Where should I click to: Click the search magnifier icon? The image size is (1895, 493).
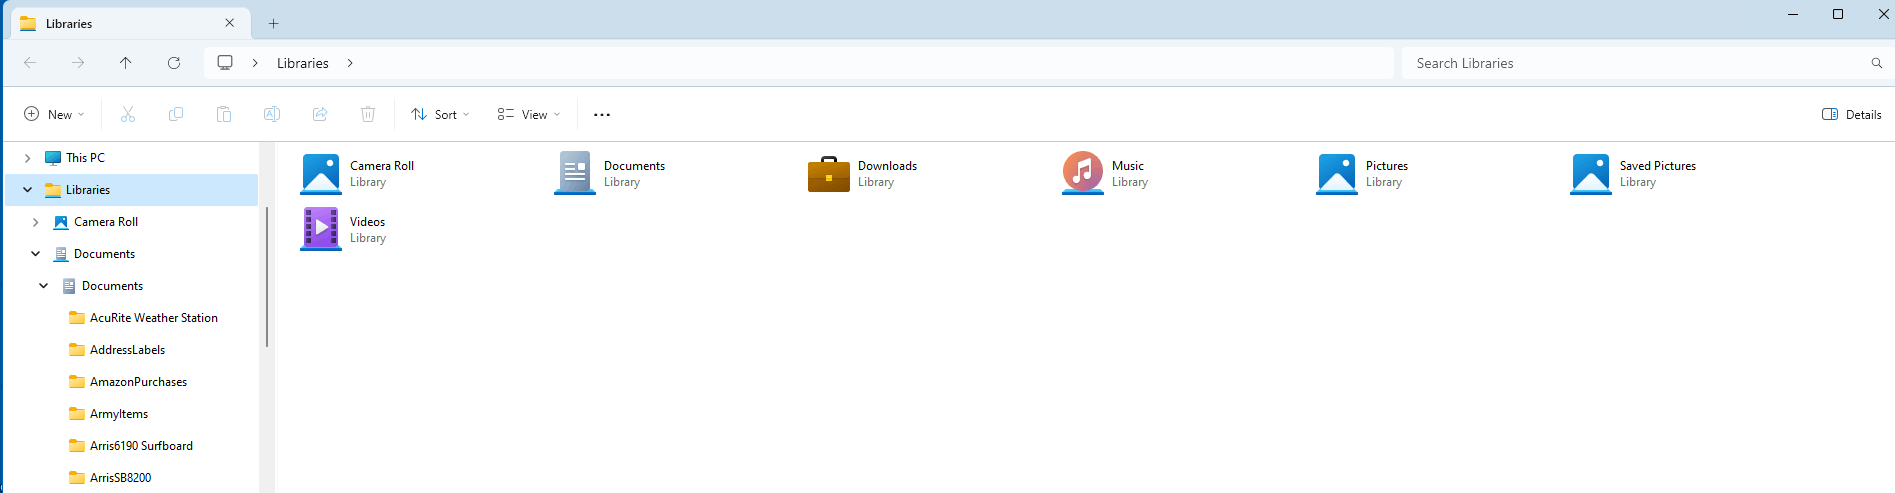pyautogui.click(x=1876, y=63)
